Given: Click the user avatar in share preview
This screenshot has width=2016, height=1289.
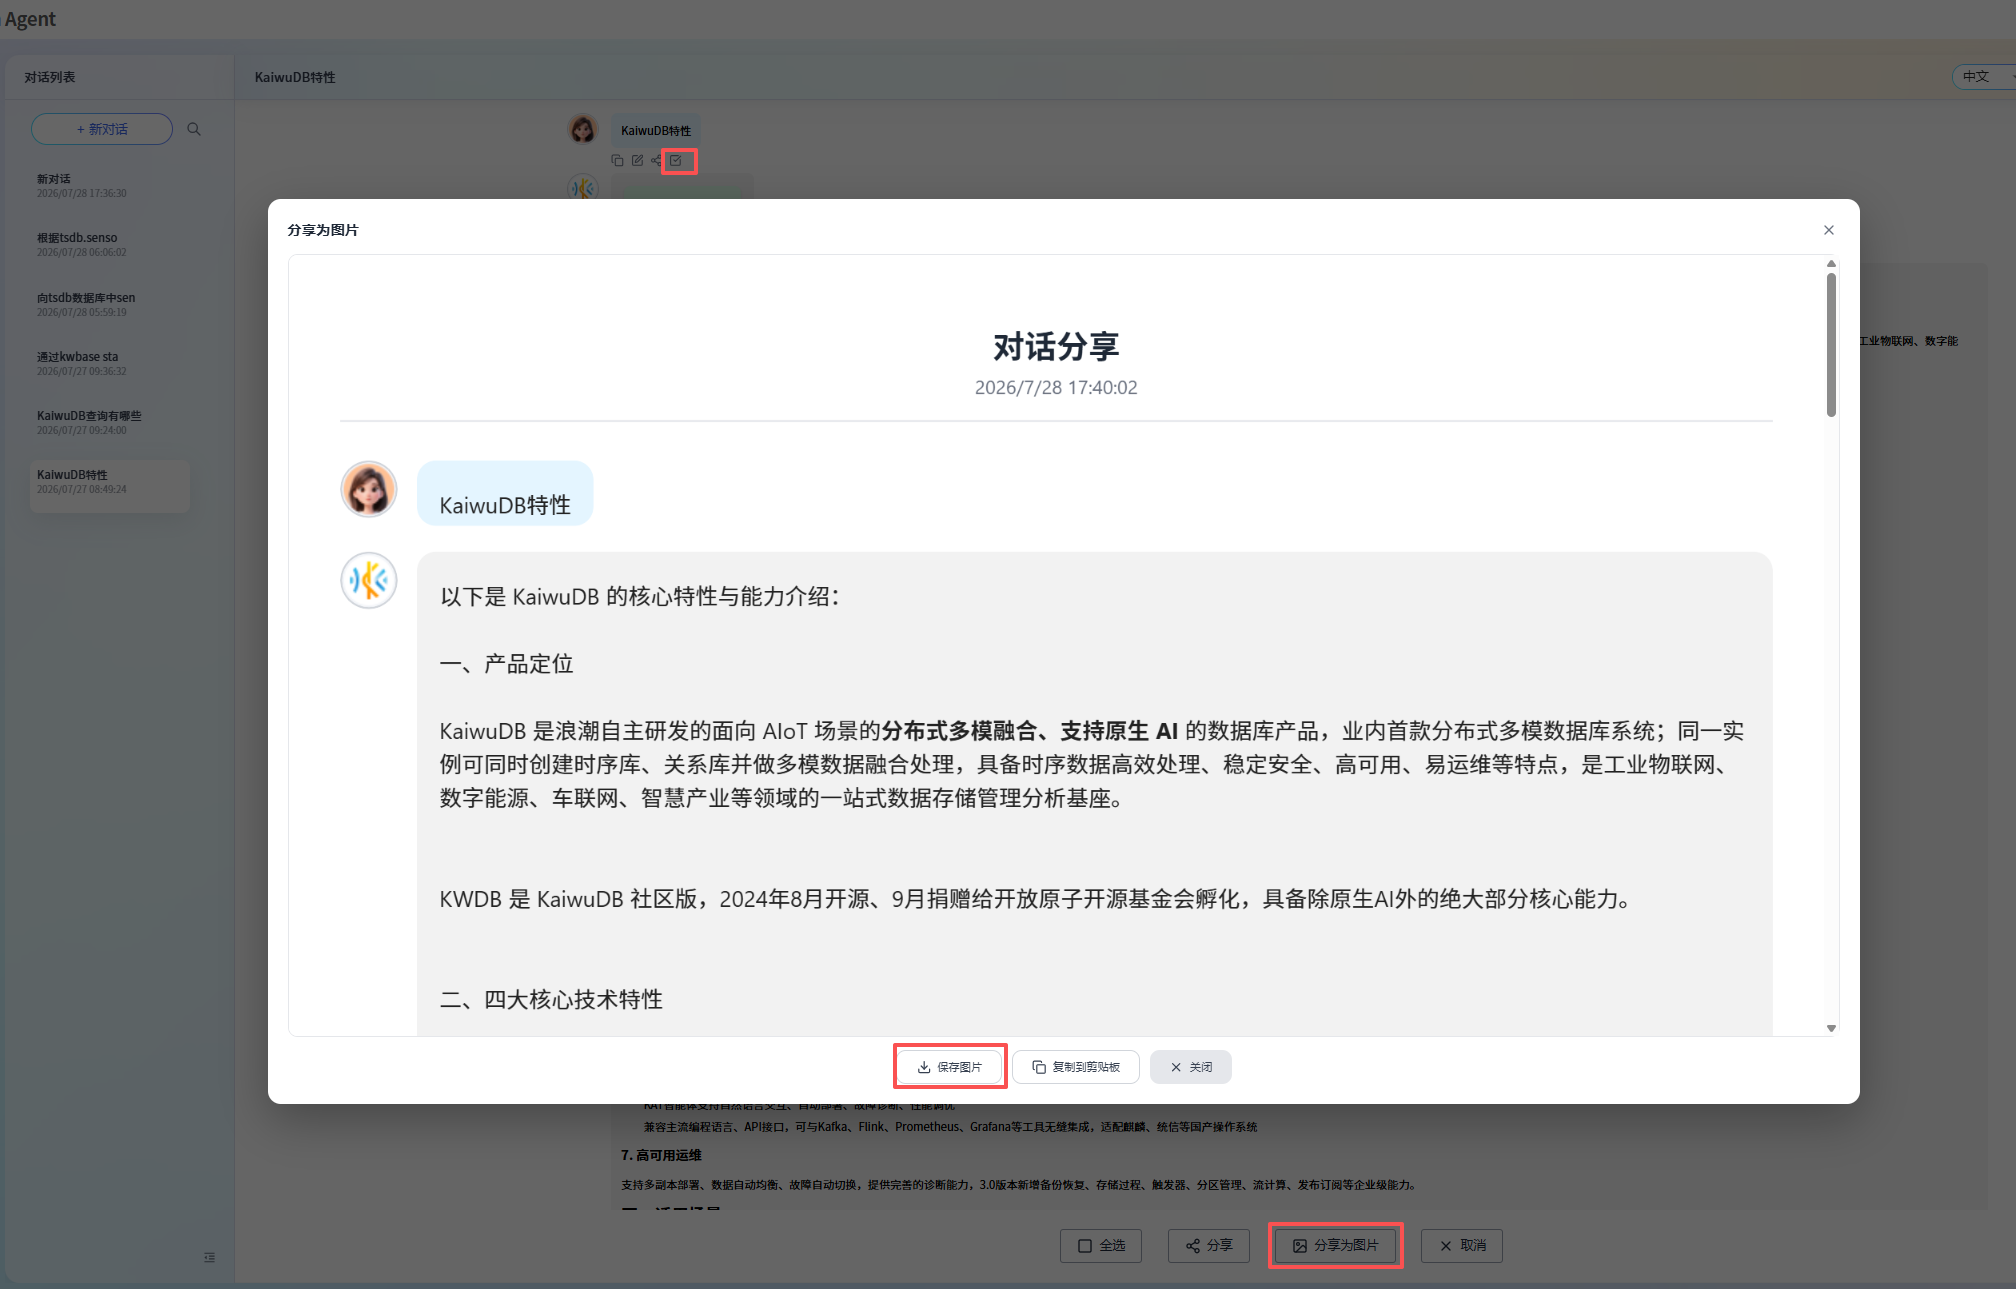Looking at the screenshot, I should [x=369, y=489].
